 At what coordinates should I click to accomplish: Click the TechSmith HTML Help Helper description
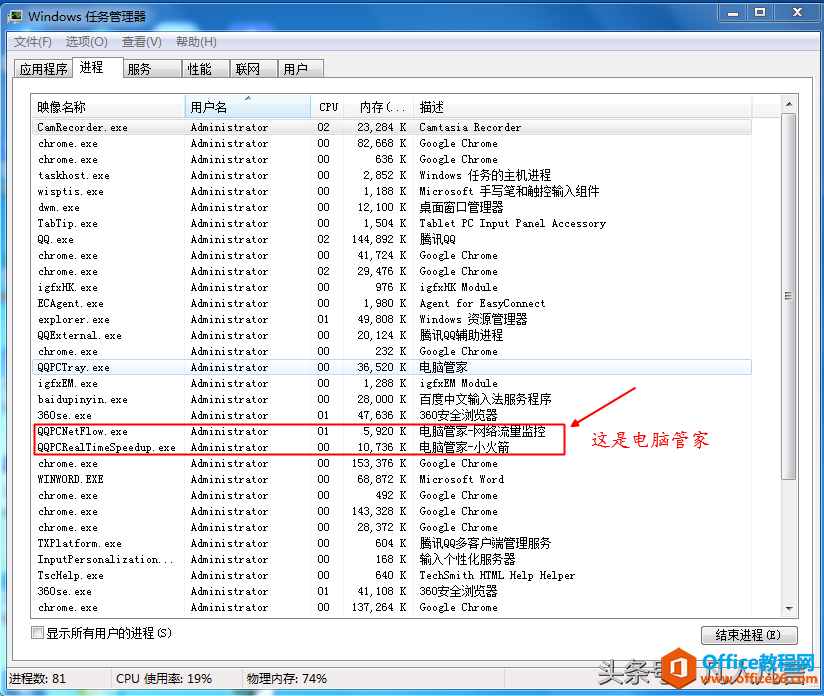coord(497,575)
